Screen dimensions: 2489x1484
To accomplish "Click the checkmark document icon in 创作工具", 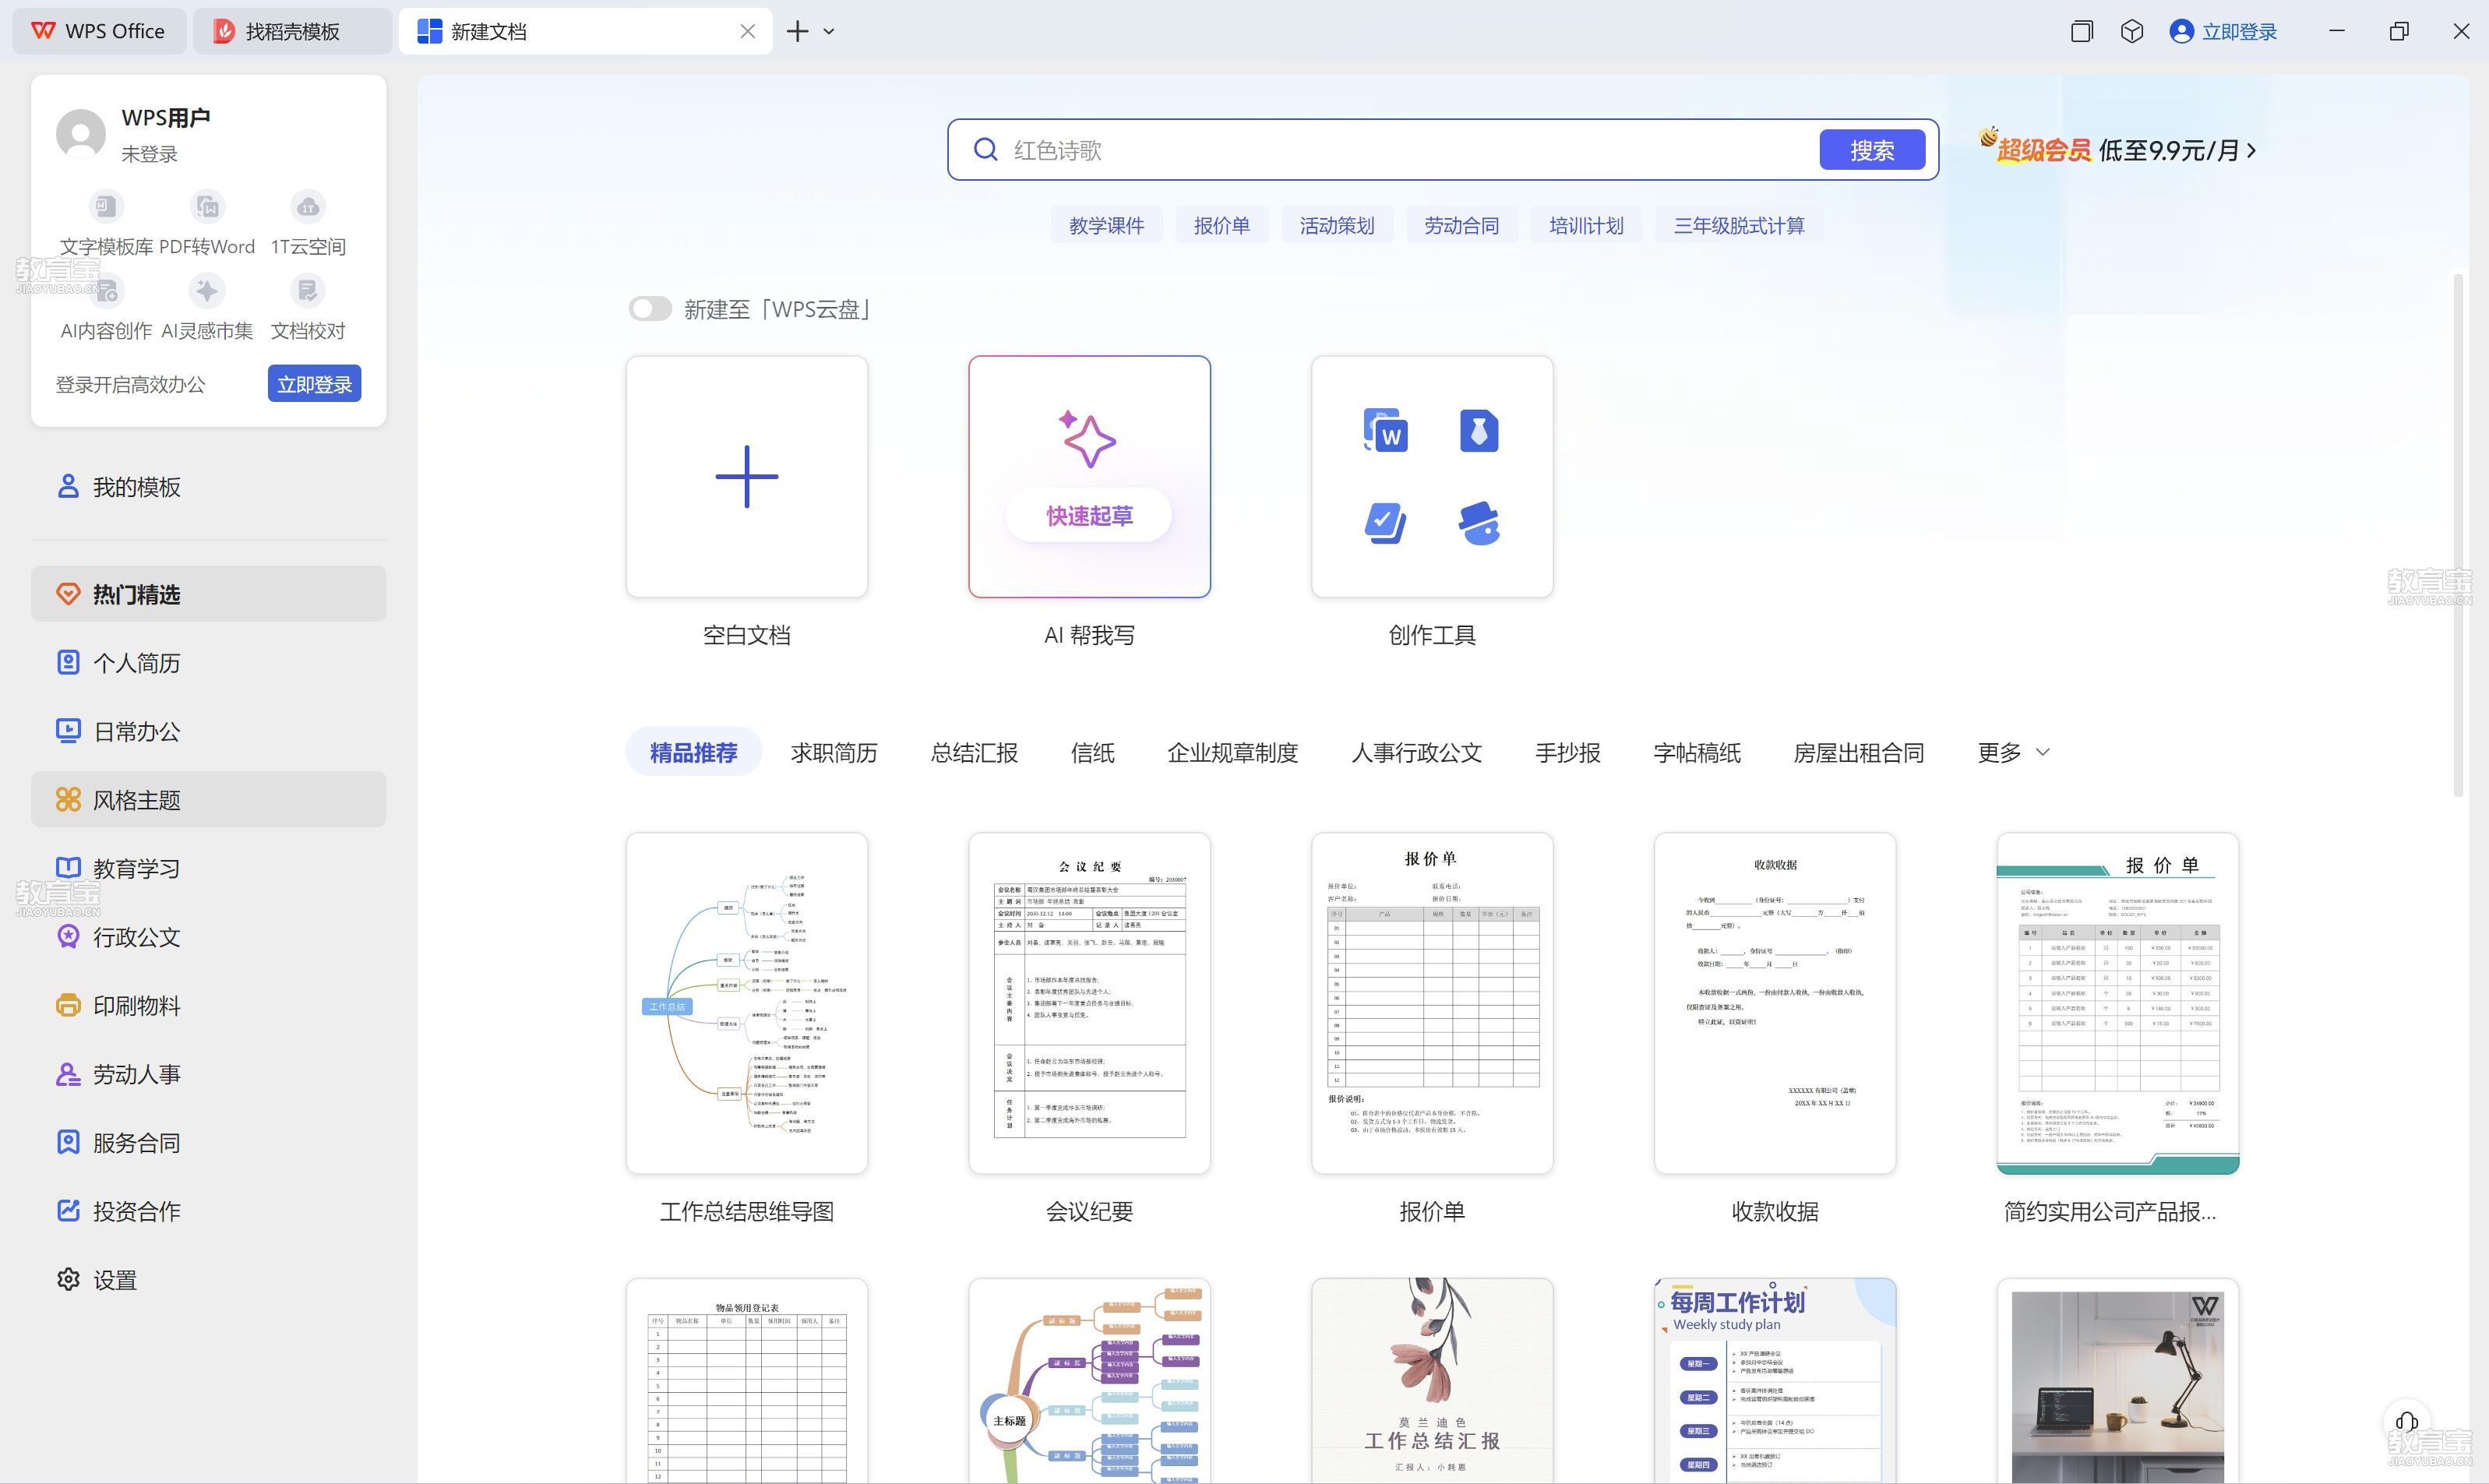I will pyautogui.click(x=1386, y=523).
